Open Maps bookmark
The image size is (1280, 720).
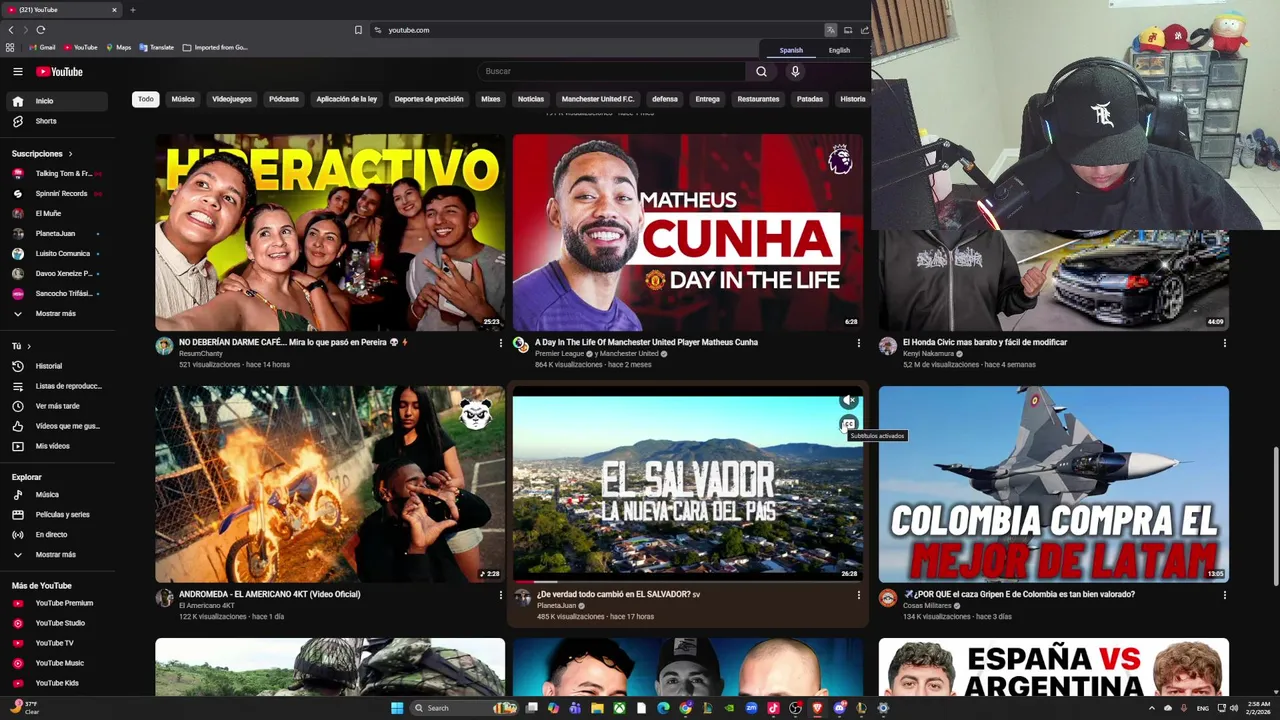coord(118,47)
